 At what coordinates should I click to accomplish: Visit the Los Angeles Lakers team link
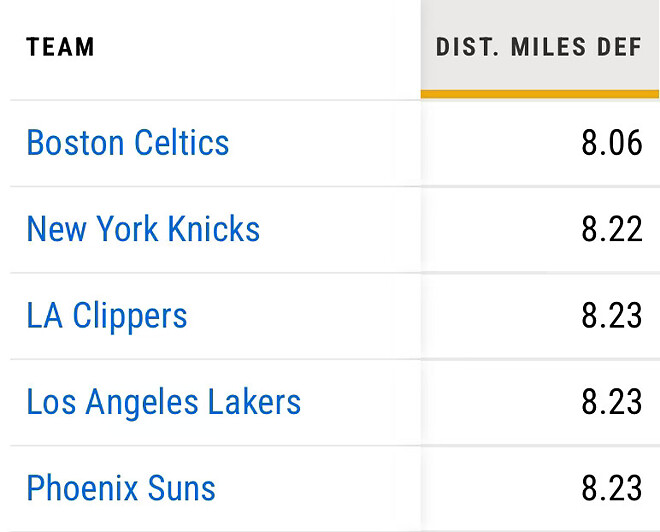pyautogui.click(x=164, y=402)
